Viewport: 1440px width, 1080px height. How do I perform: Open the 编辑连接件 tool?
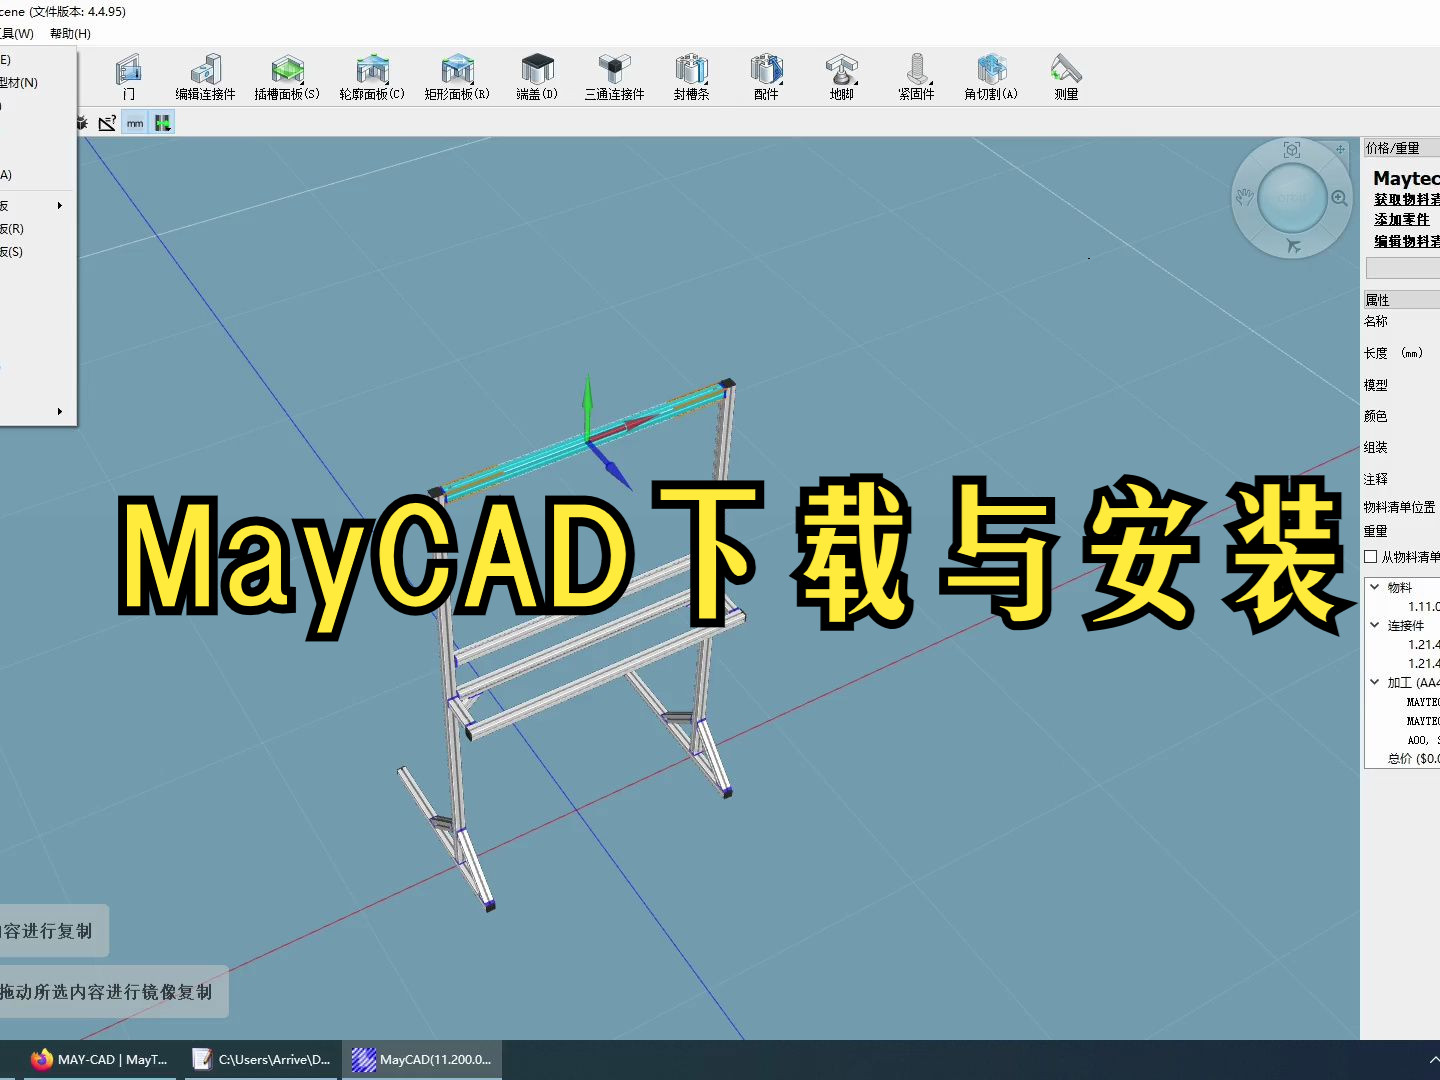pyautogui.click(x=205, y=77)
